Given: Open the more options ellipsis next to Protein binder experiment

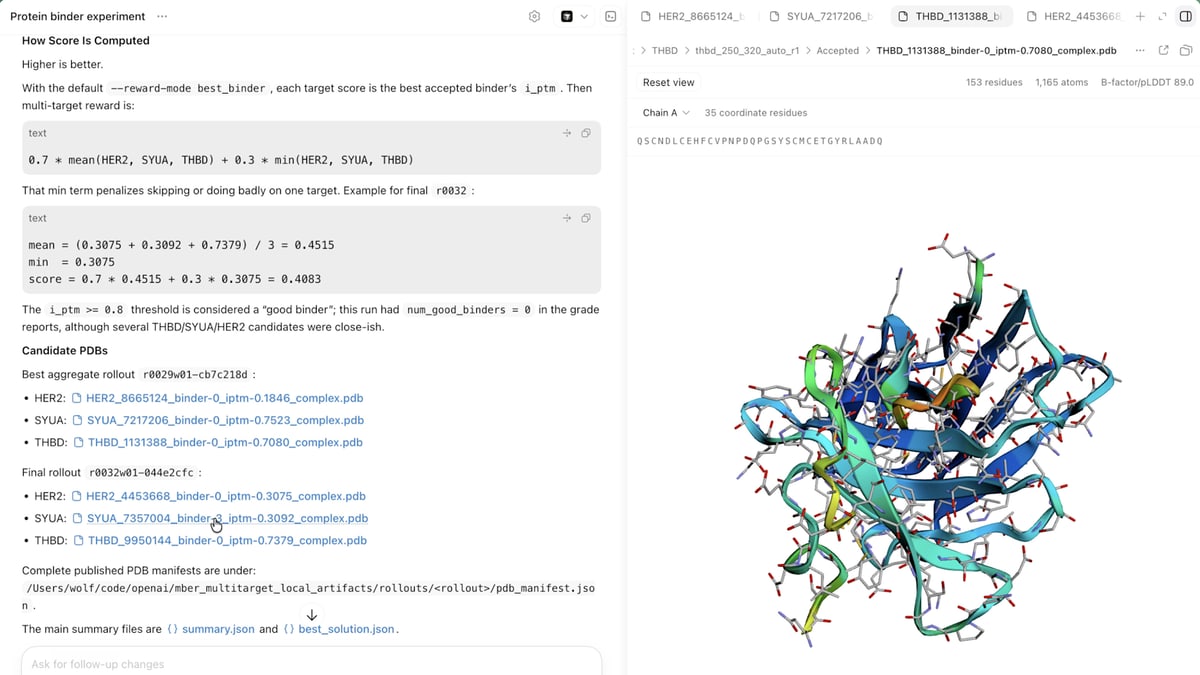Looking at the screenshot, I should point(162,17).
